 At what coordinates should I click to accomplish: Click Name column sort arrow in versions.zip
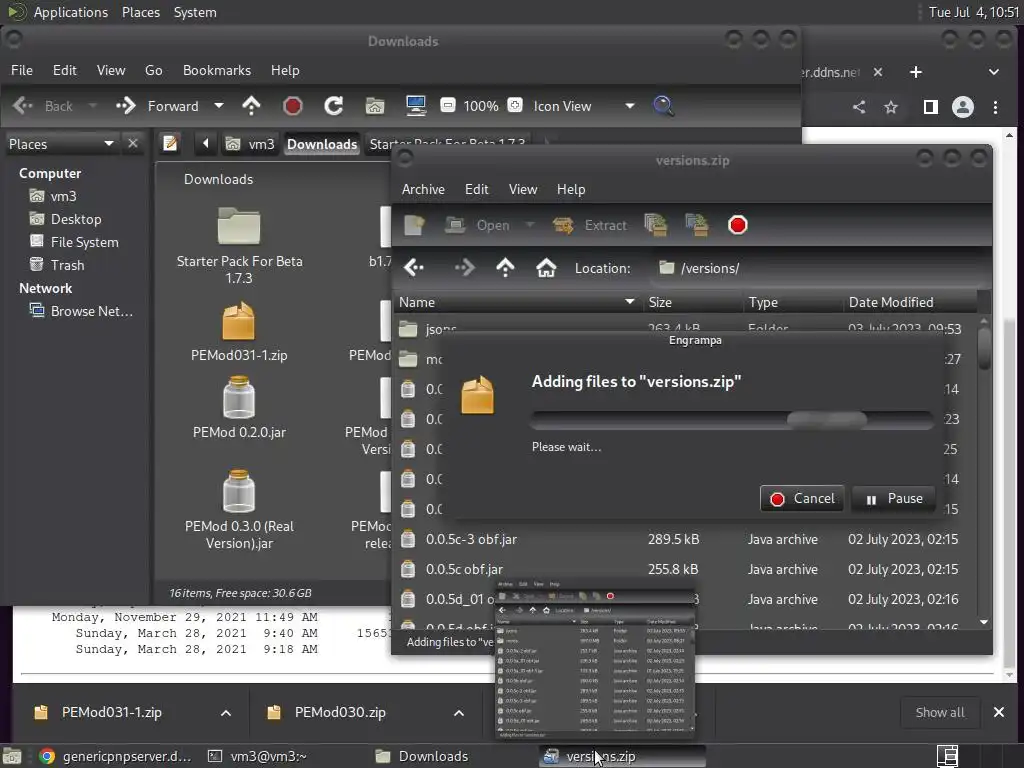click(630, 302)
